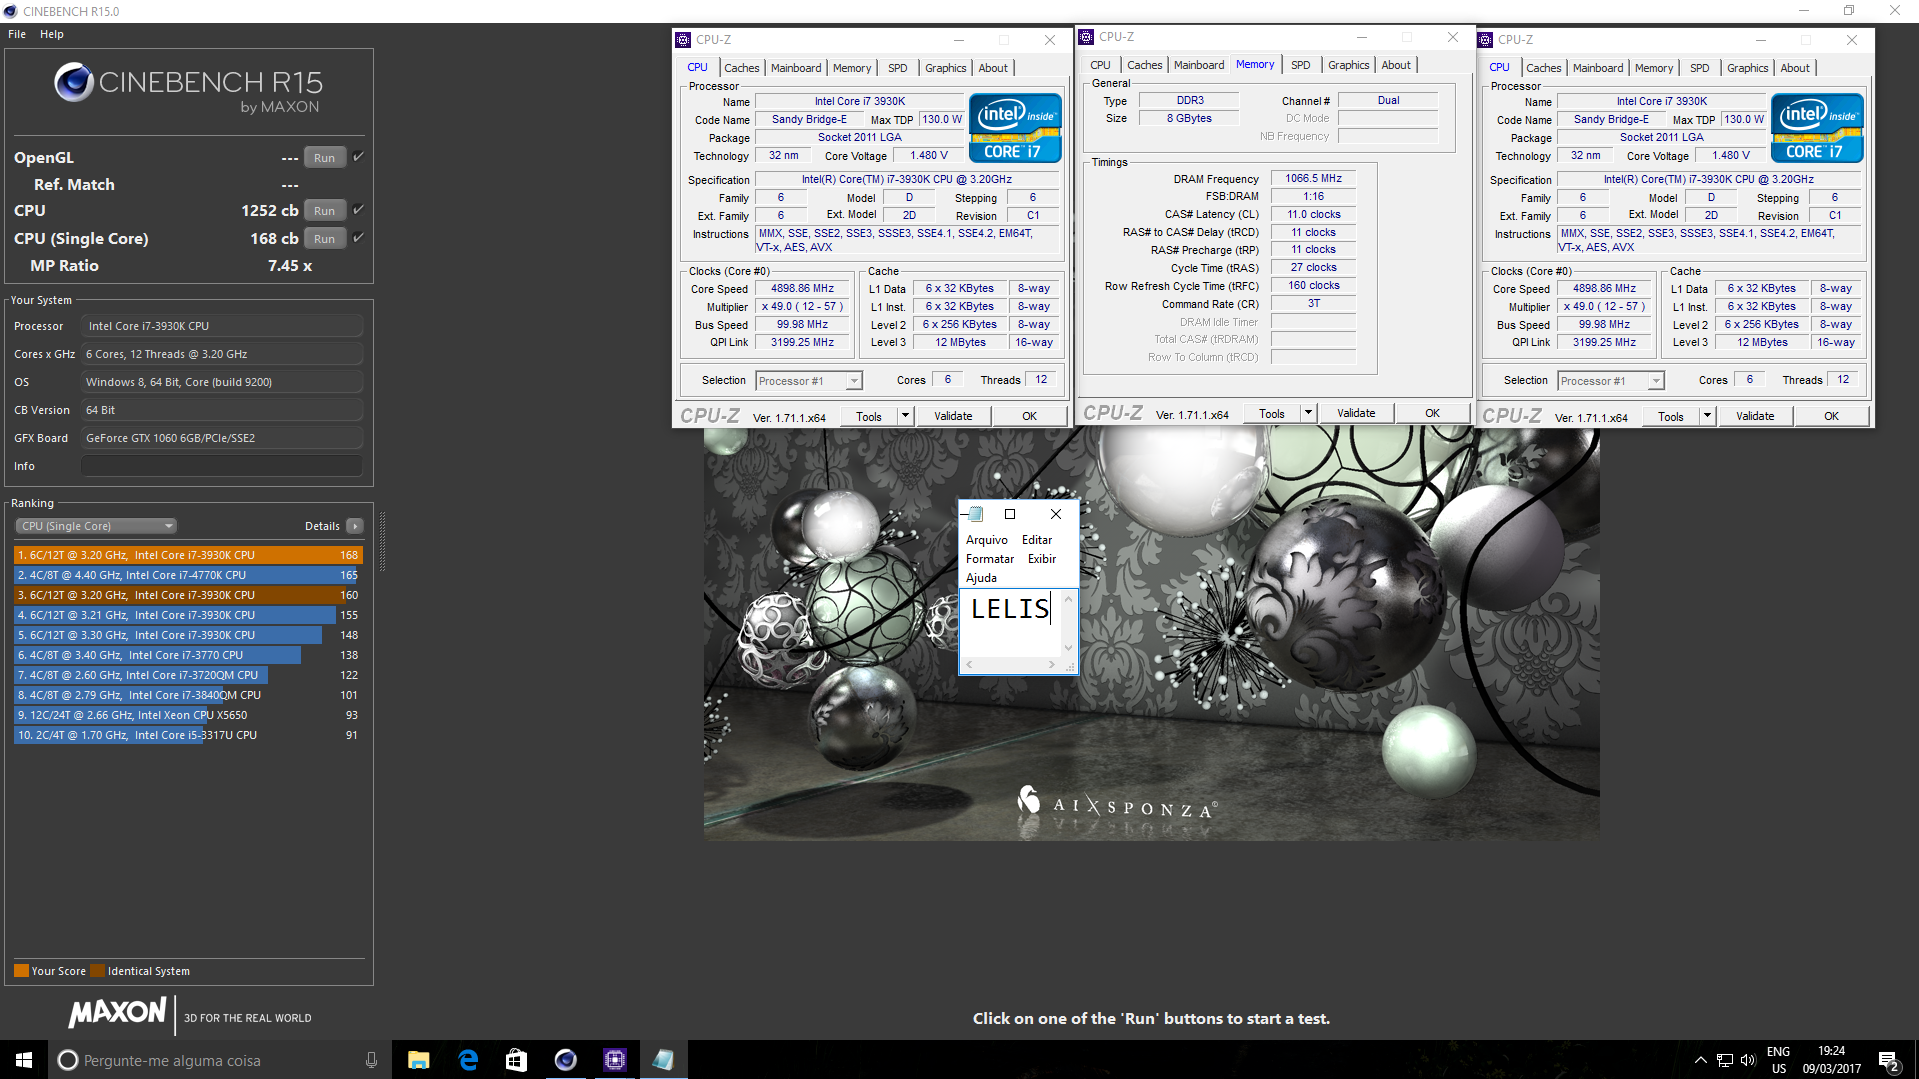Open Windows Store from taskbar
Viewport: 1919px width, 1079px height.
516,1060
